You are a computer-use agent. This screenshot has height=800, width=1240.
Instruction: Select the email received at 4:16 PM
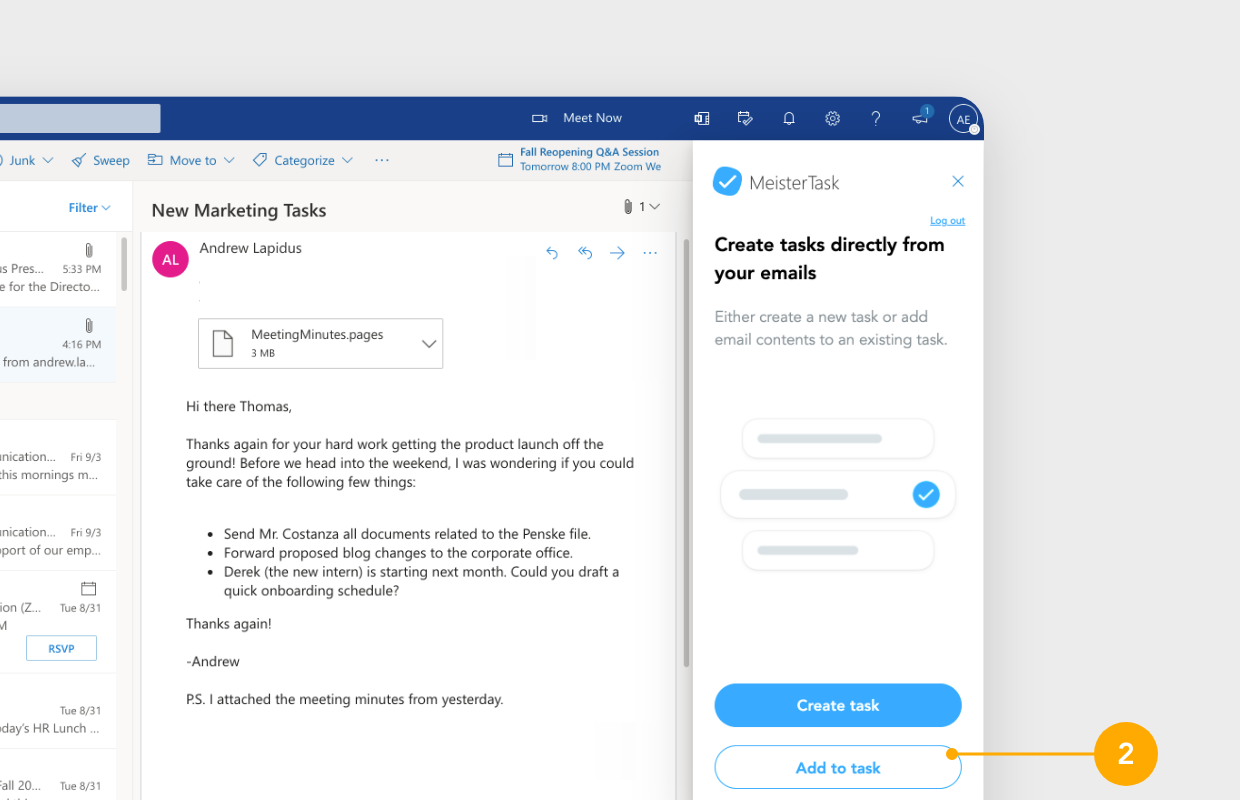[58, 344]
